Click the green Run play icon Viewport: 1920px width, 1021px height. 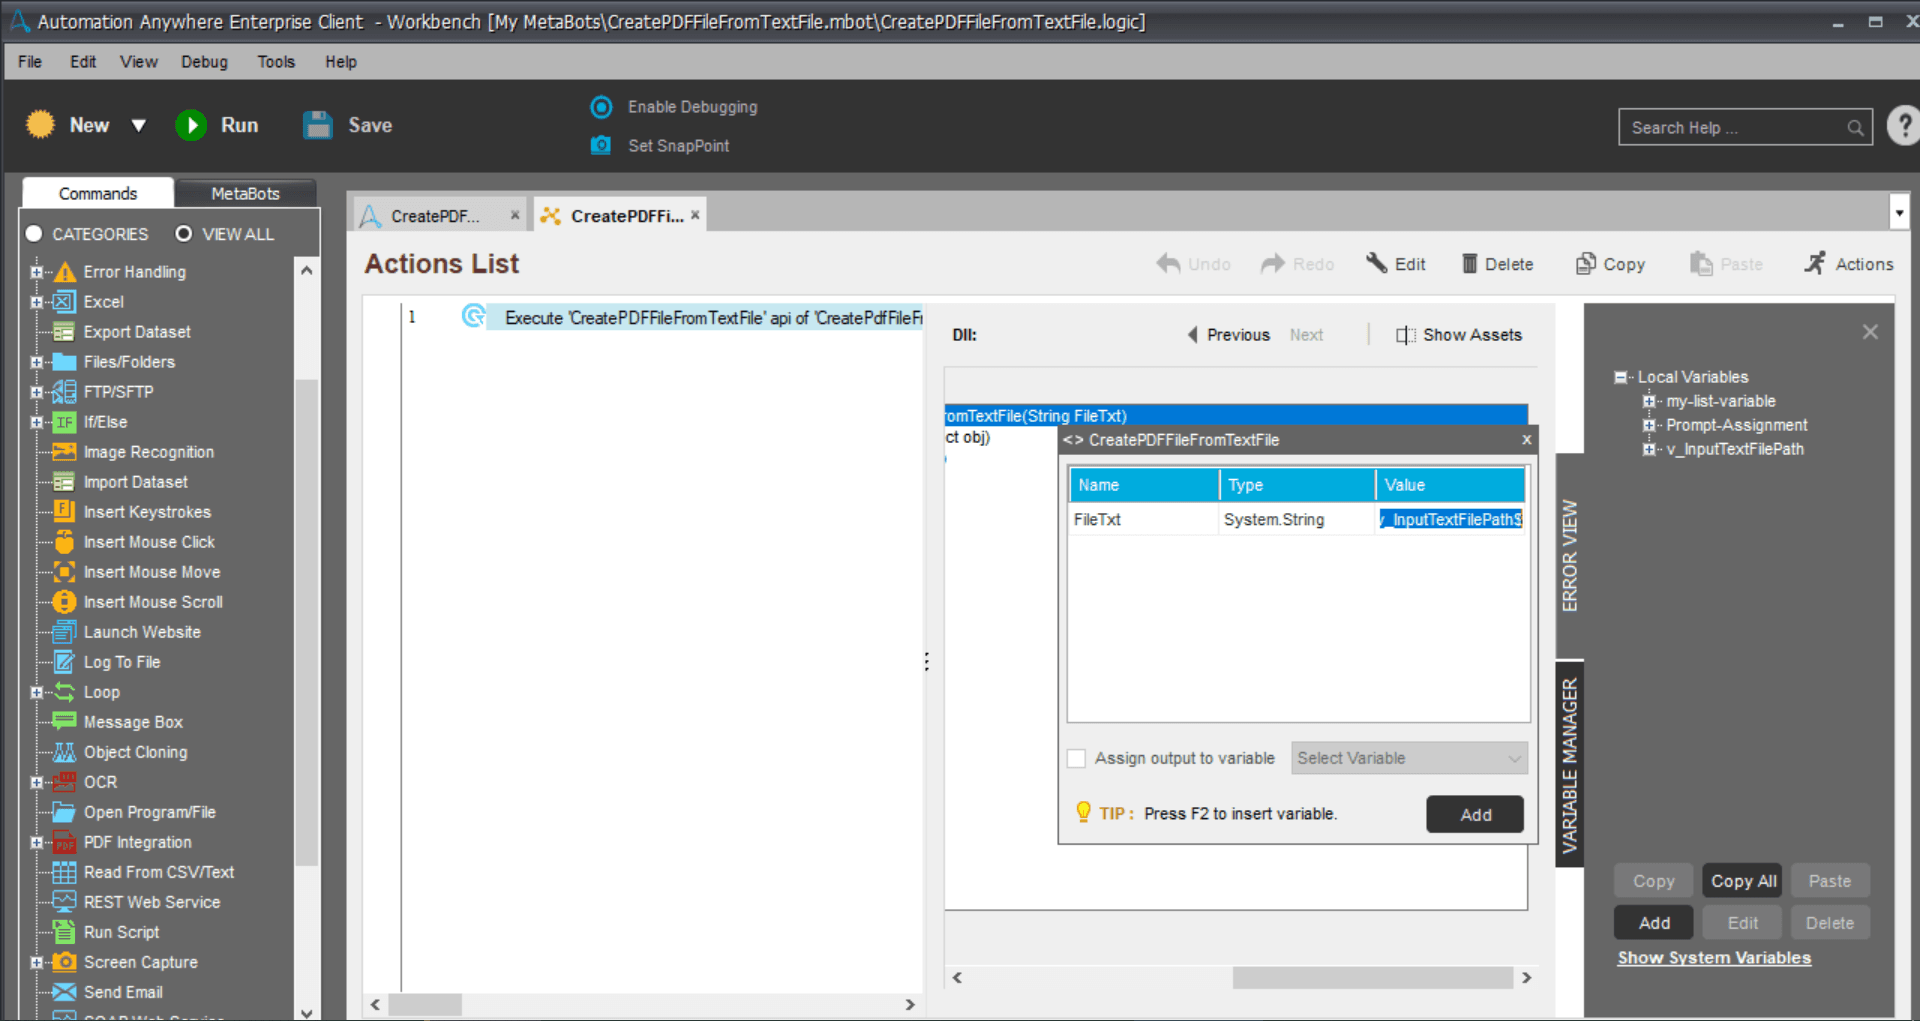click(x=191, y=125)
